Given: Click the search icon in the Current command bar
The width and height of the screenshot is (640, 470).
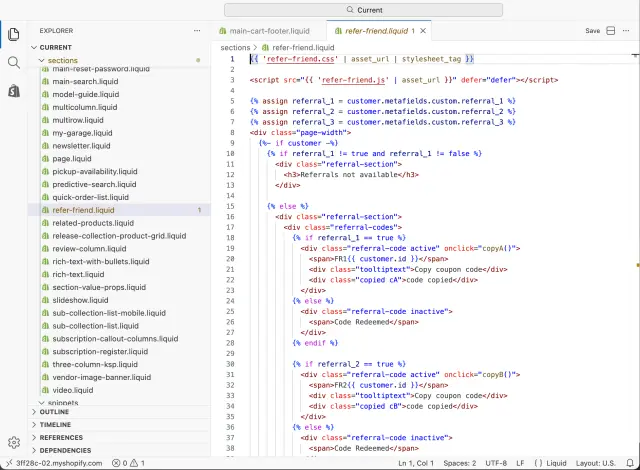Looking at the screenshot, I should (x=350, y=10).
